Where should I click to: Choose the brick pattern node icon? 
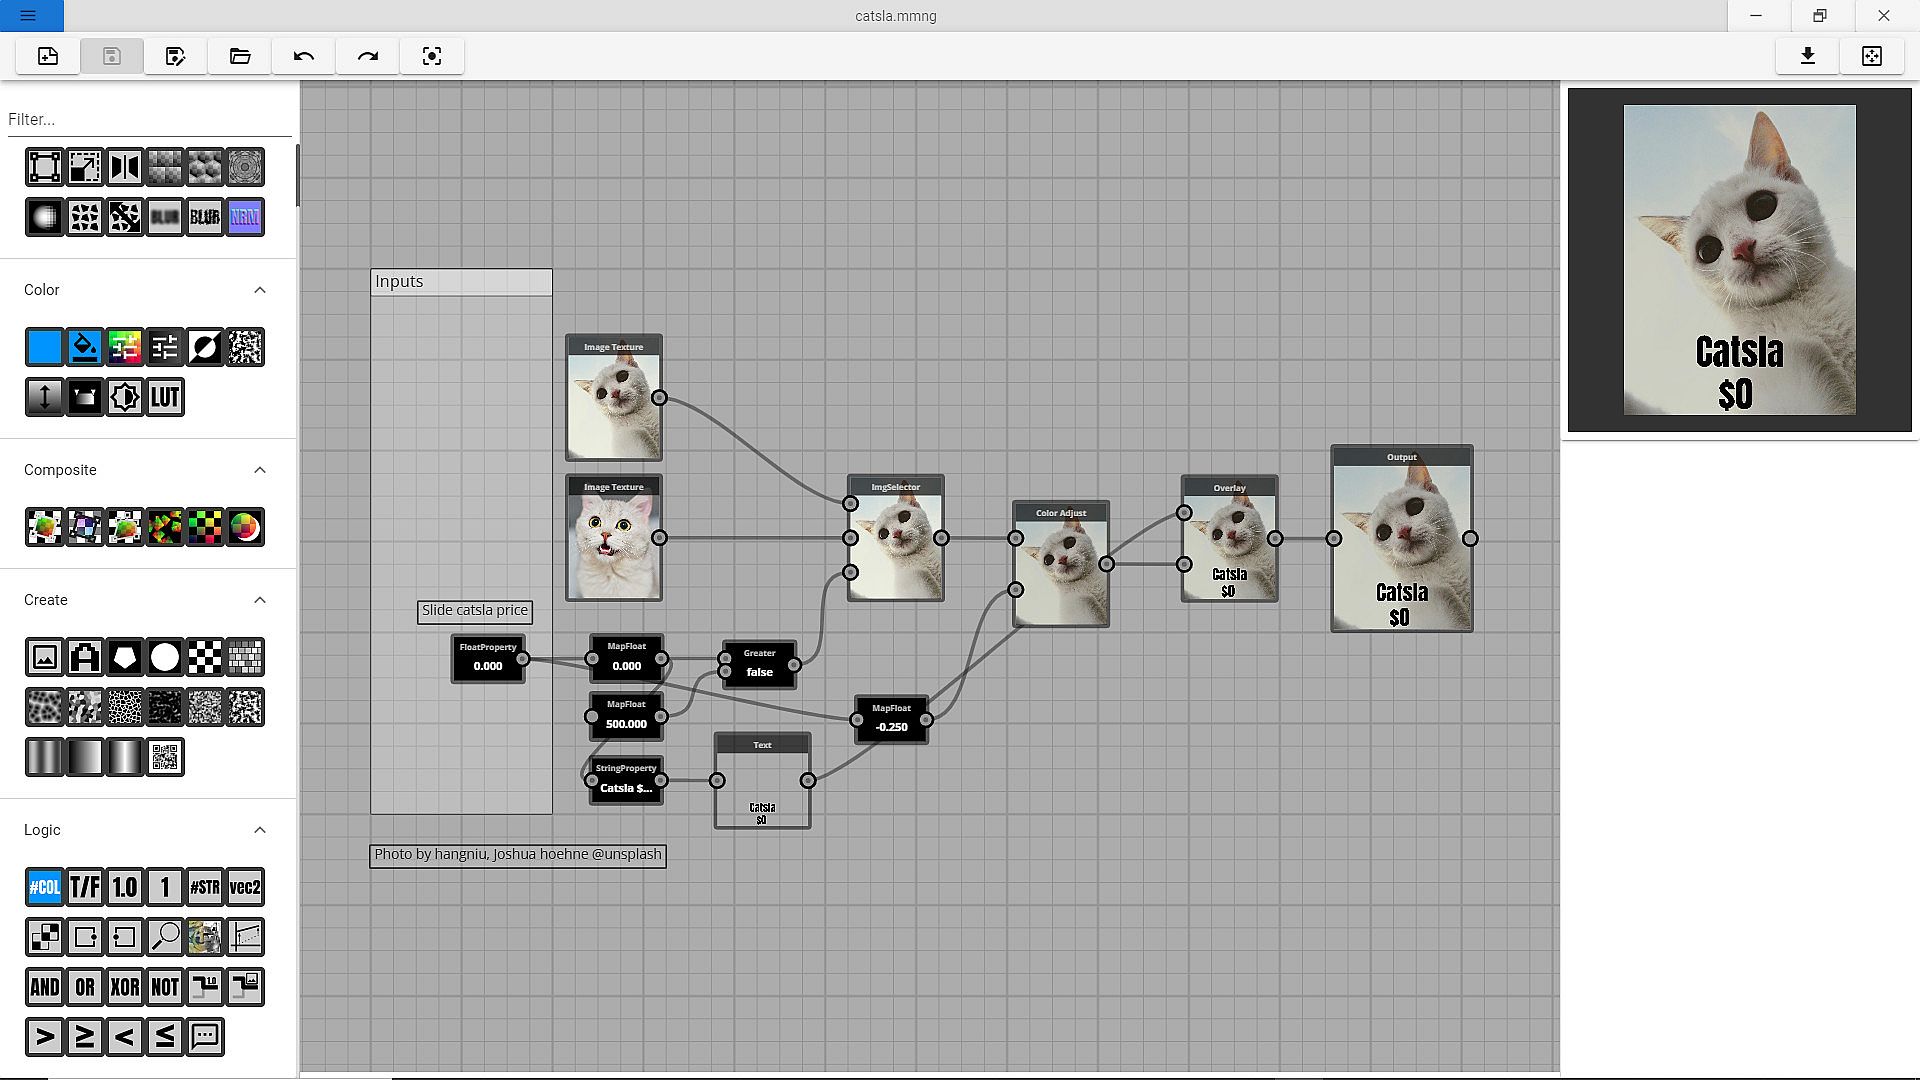[x=245, y=657]
